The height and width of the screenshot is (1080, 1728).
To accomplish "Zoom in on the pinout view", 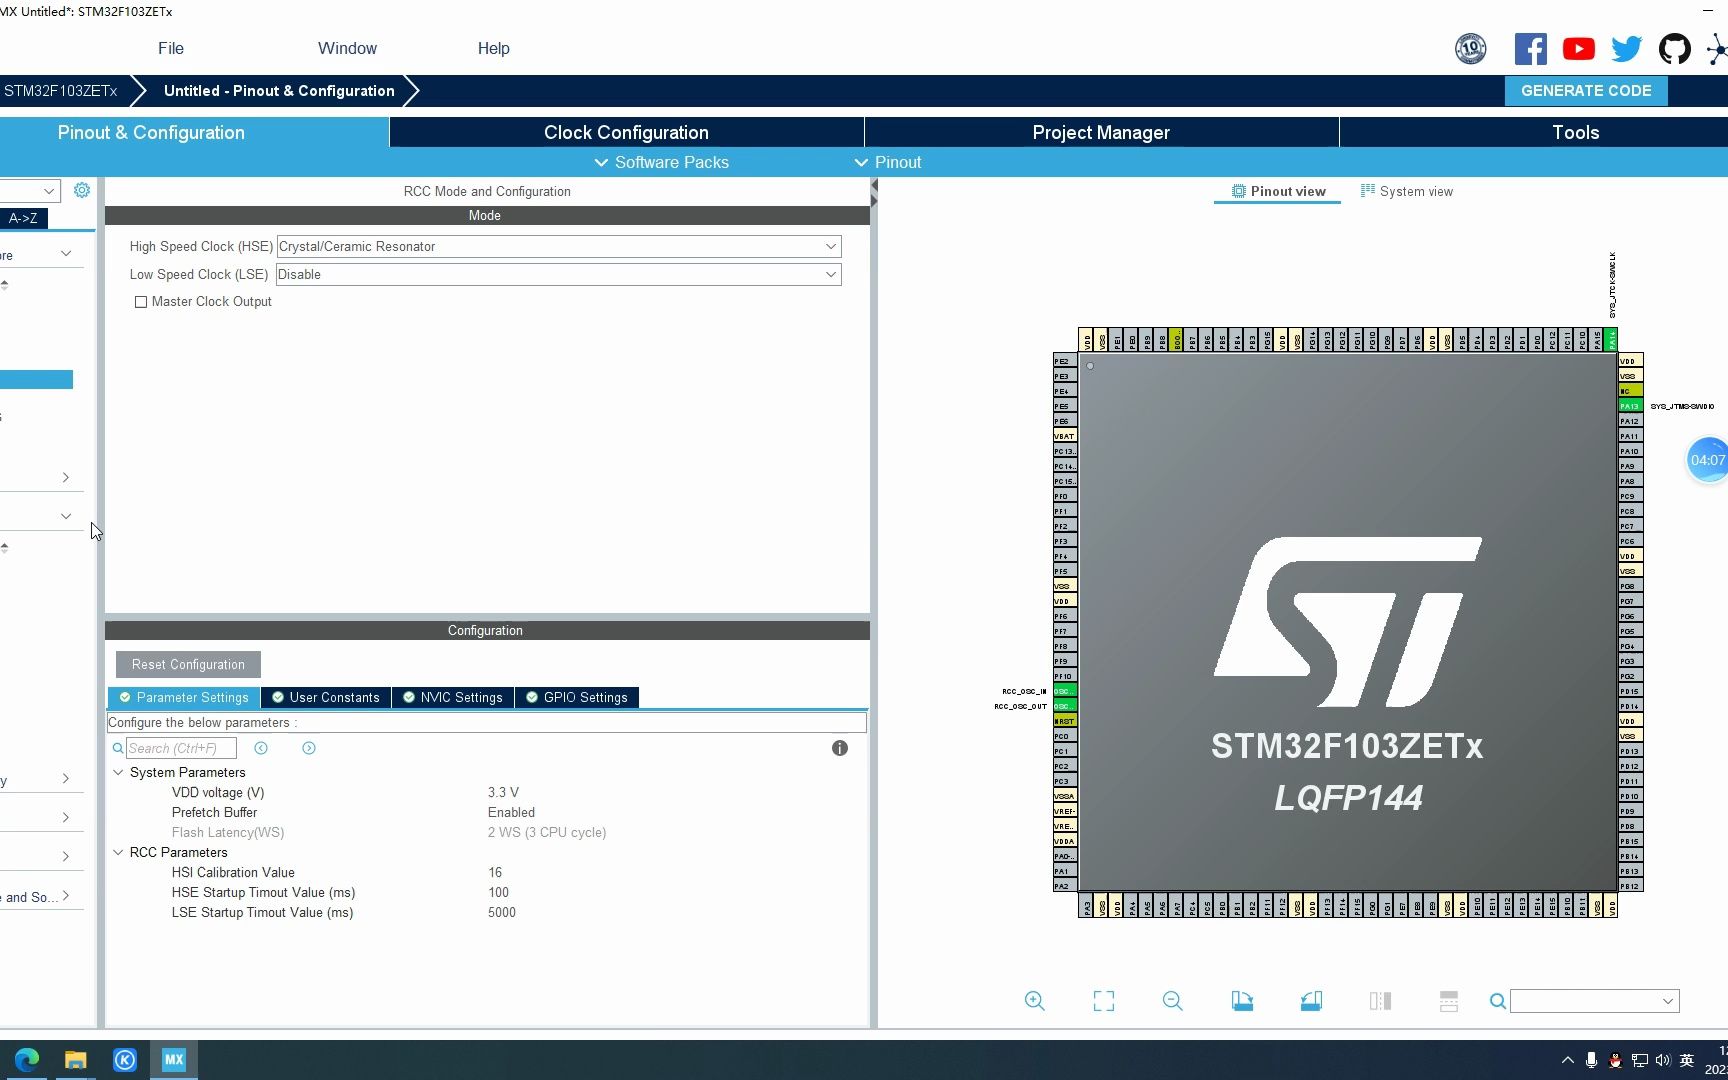I will point(1035,1001).
